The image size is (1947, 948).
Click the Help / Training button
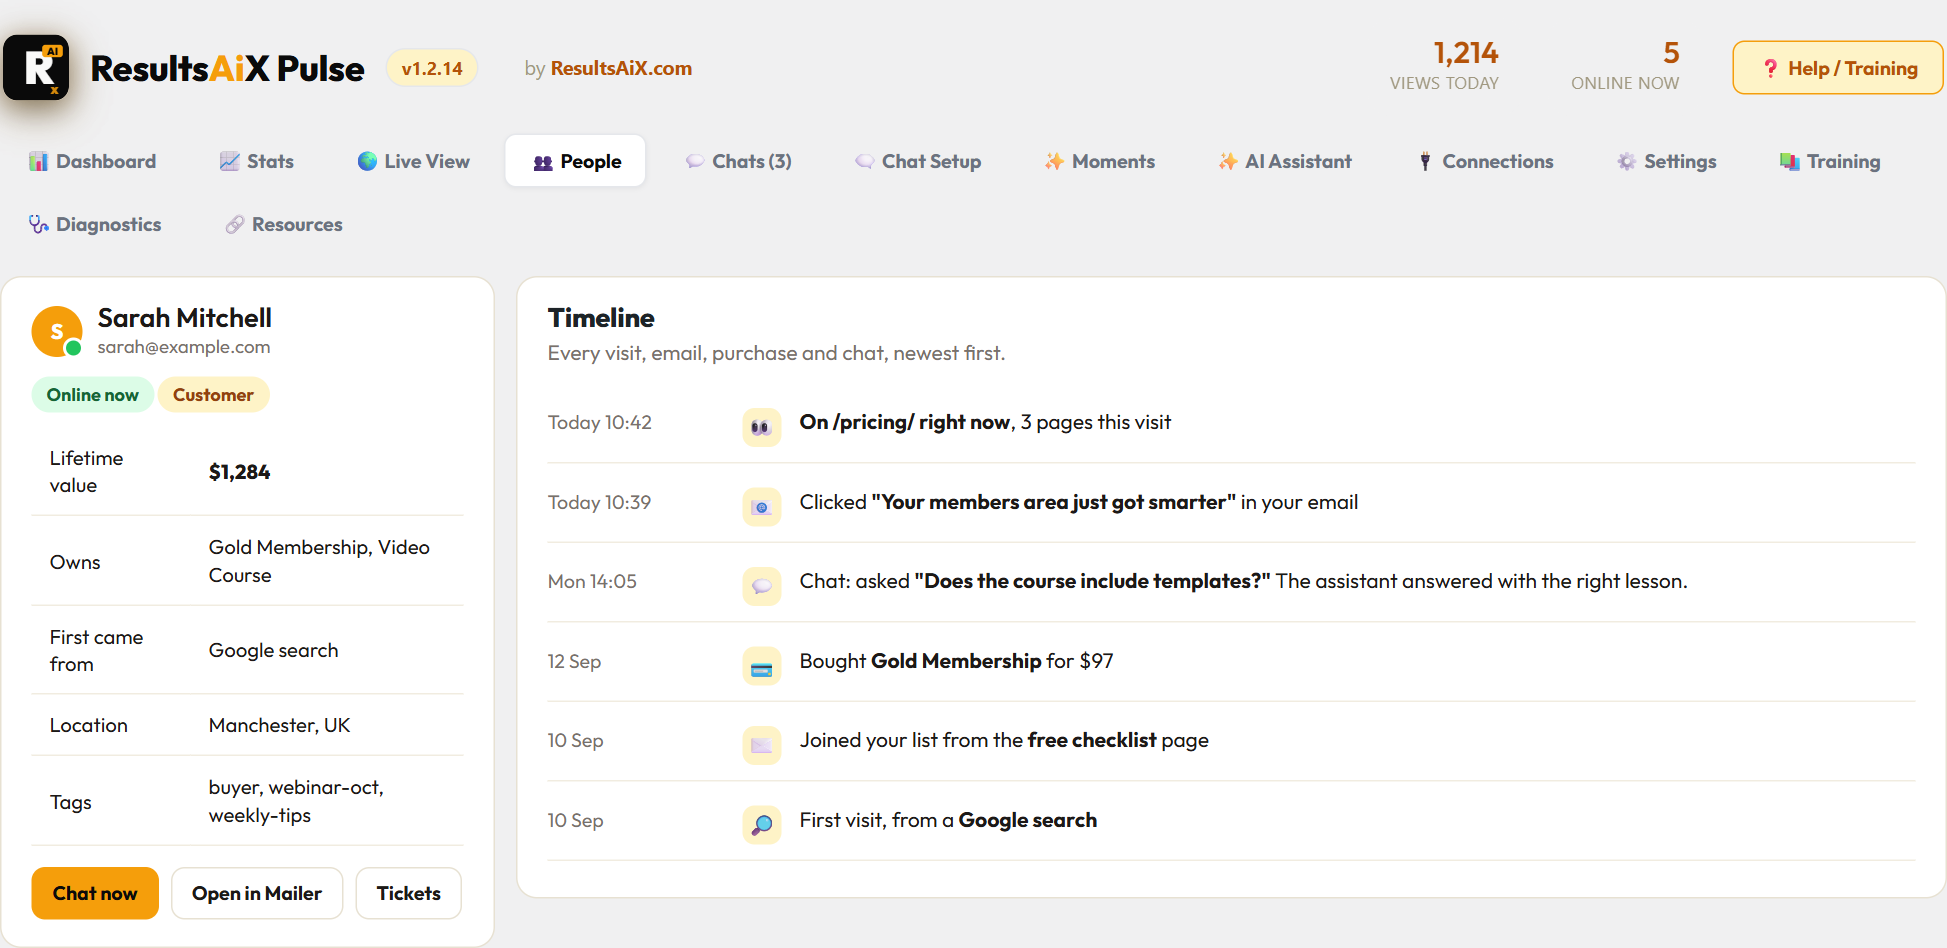click(x=1838, y=68)
